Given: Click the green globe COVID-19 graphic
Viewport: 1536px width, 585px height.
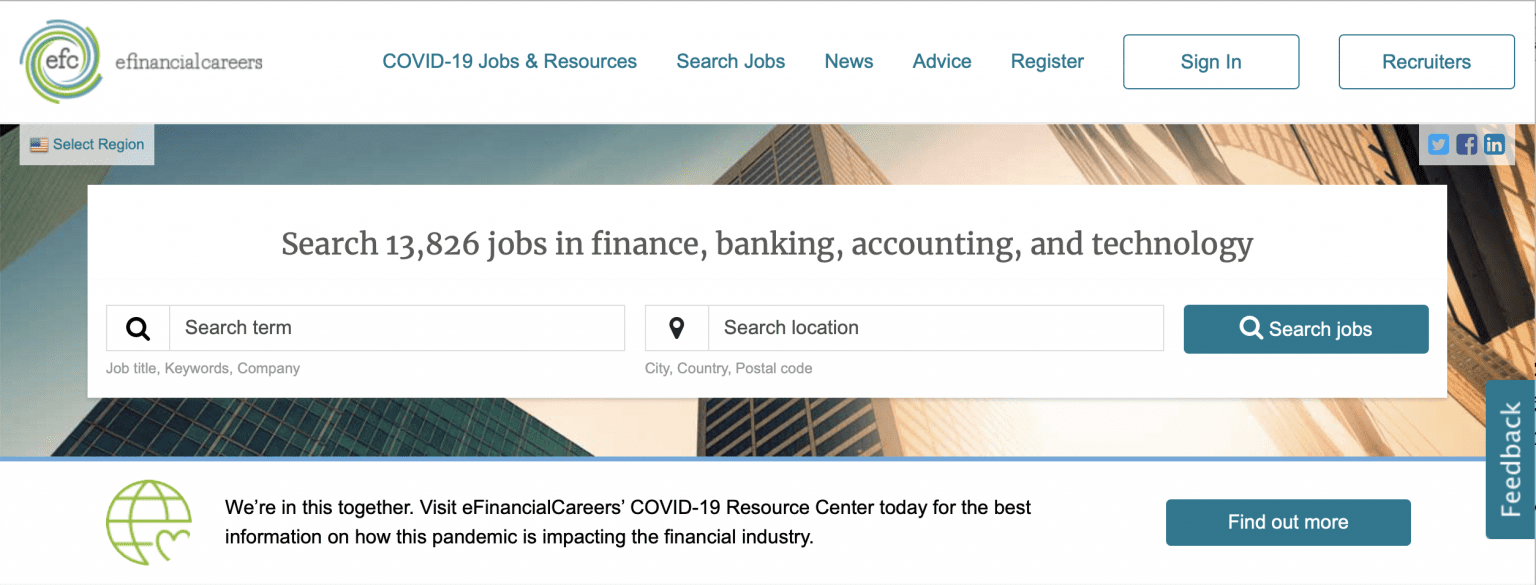Looking at the screenshot, I should (x=148, y=521).
